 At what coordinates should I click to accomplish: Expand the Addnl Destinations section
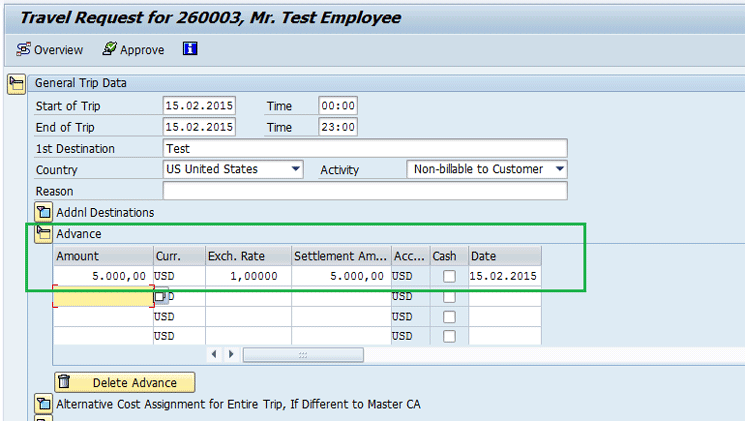pos(43,212)
